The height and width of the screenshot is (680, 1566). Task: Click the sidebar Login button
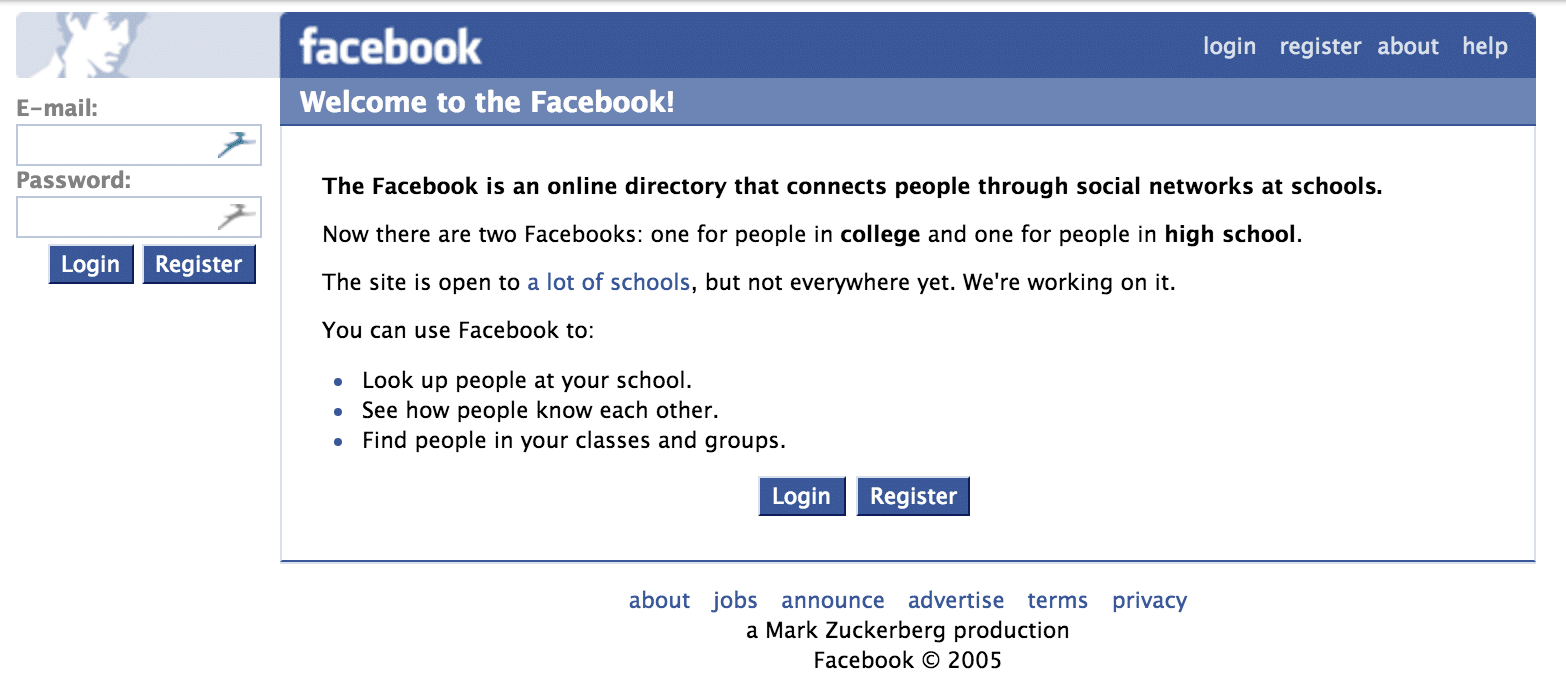tap(91, 265)
